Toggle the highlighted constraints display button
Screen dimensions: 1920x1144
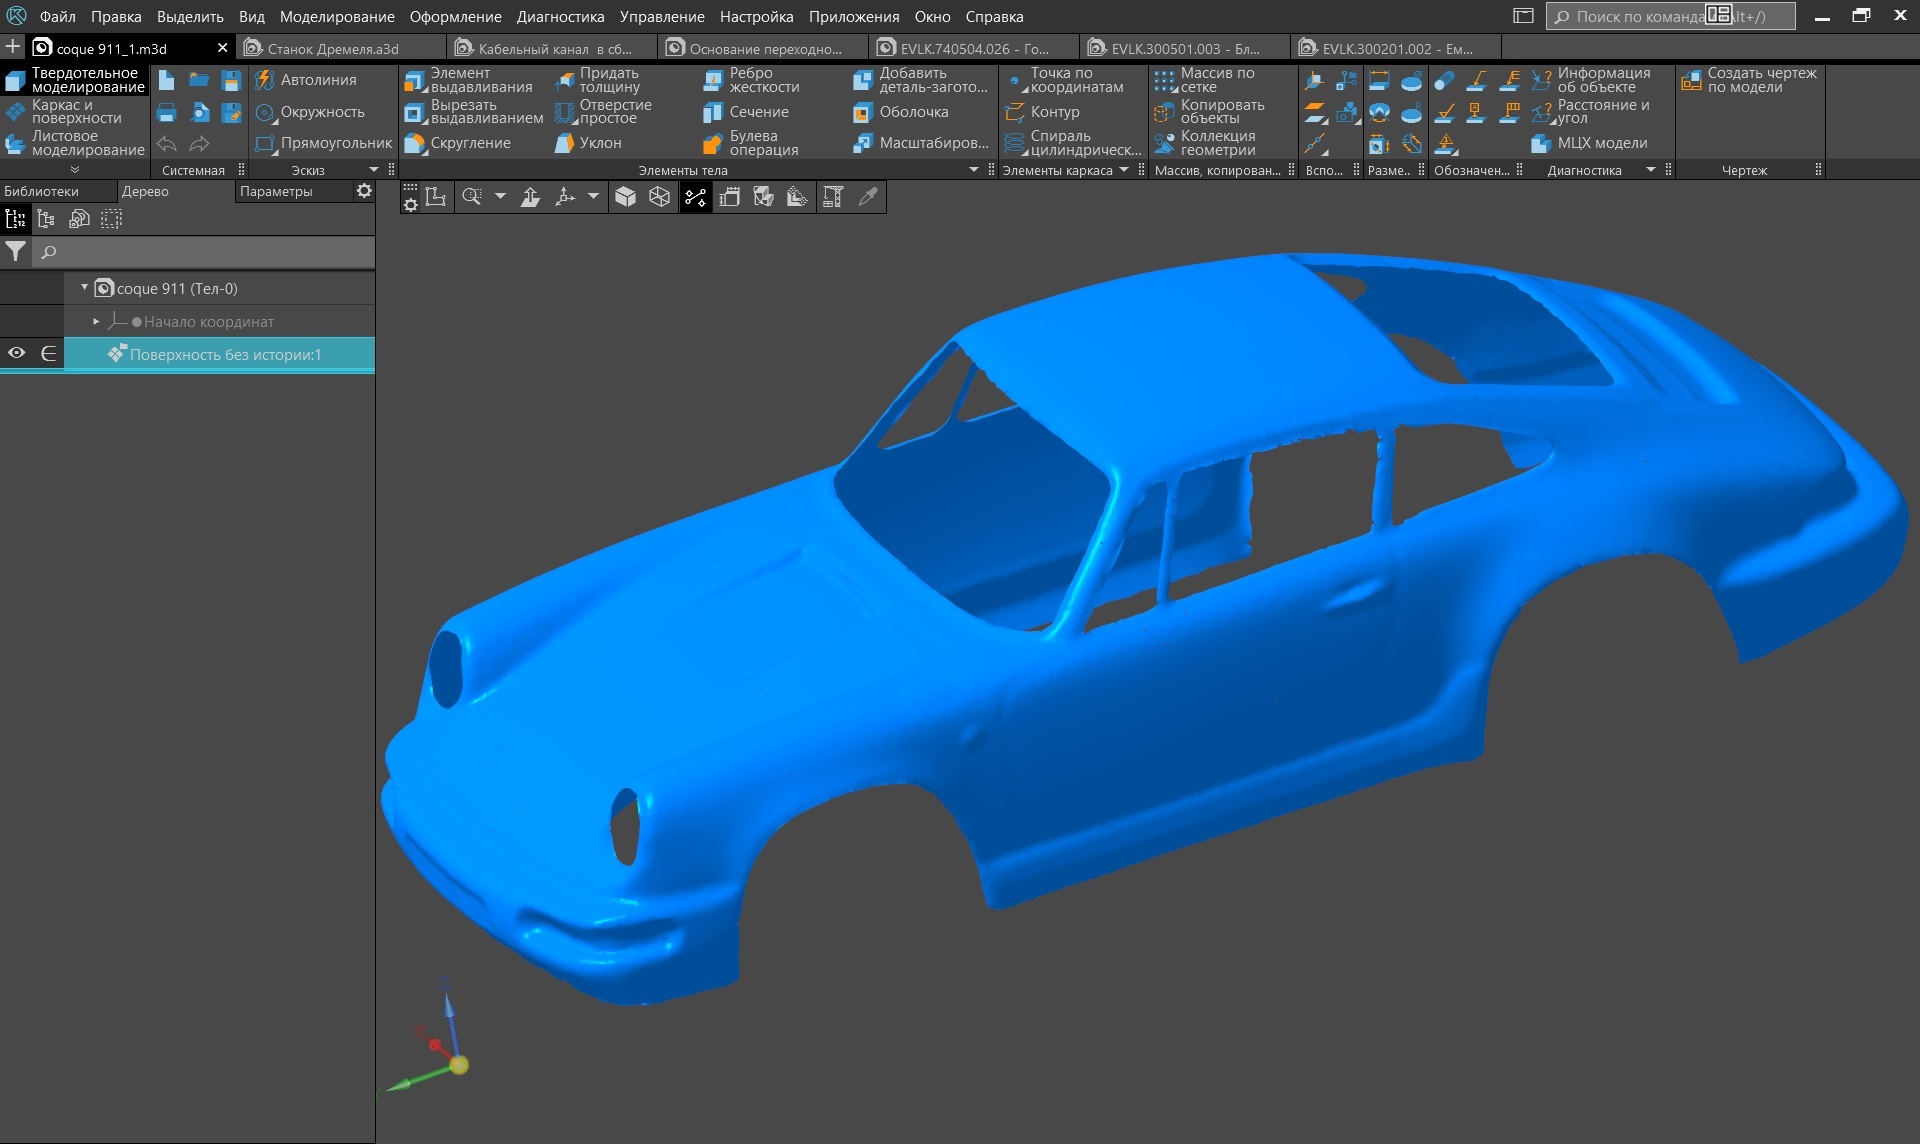pyautogui.click(x=695, y=197)
